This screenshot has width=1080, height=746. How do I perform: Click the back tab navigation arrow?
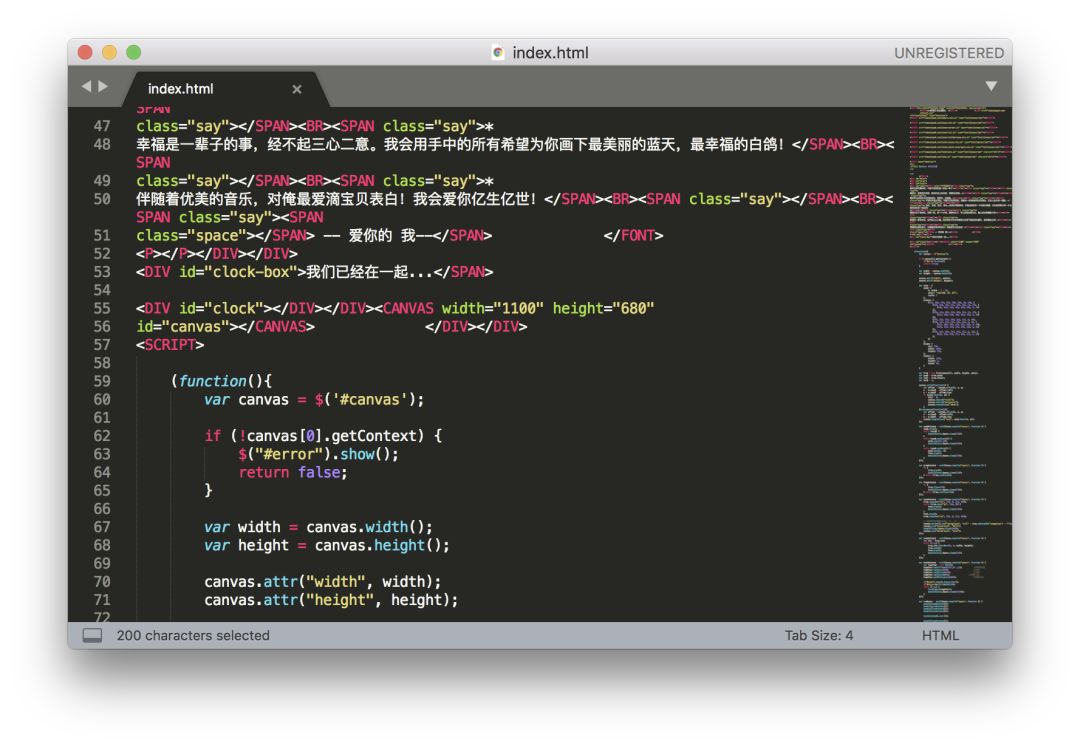pyautogui.click(x=86, y=86)
